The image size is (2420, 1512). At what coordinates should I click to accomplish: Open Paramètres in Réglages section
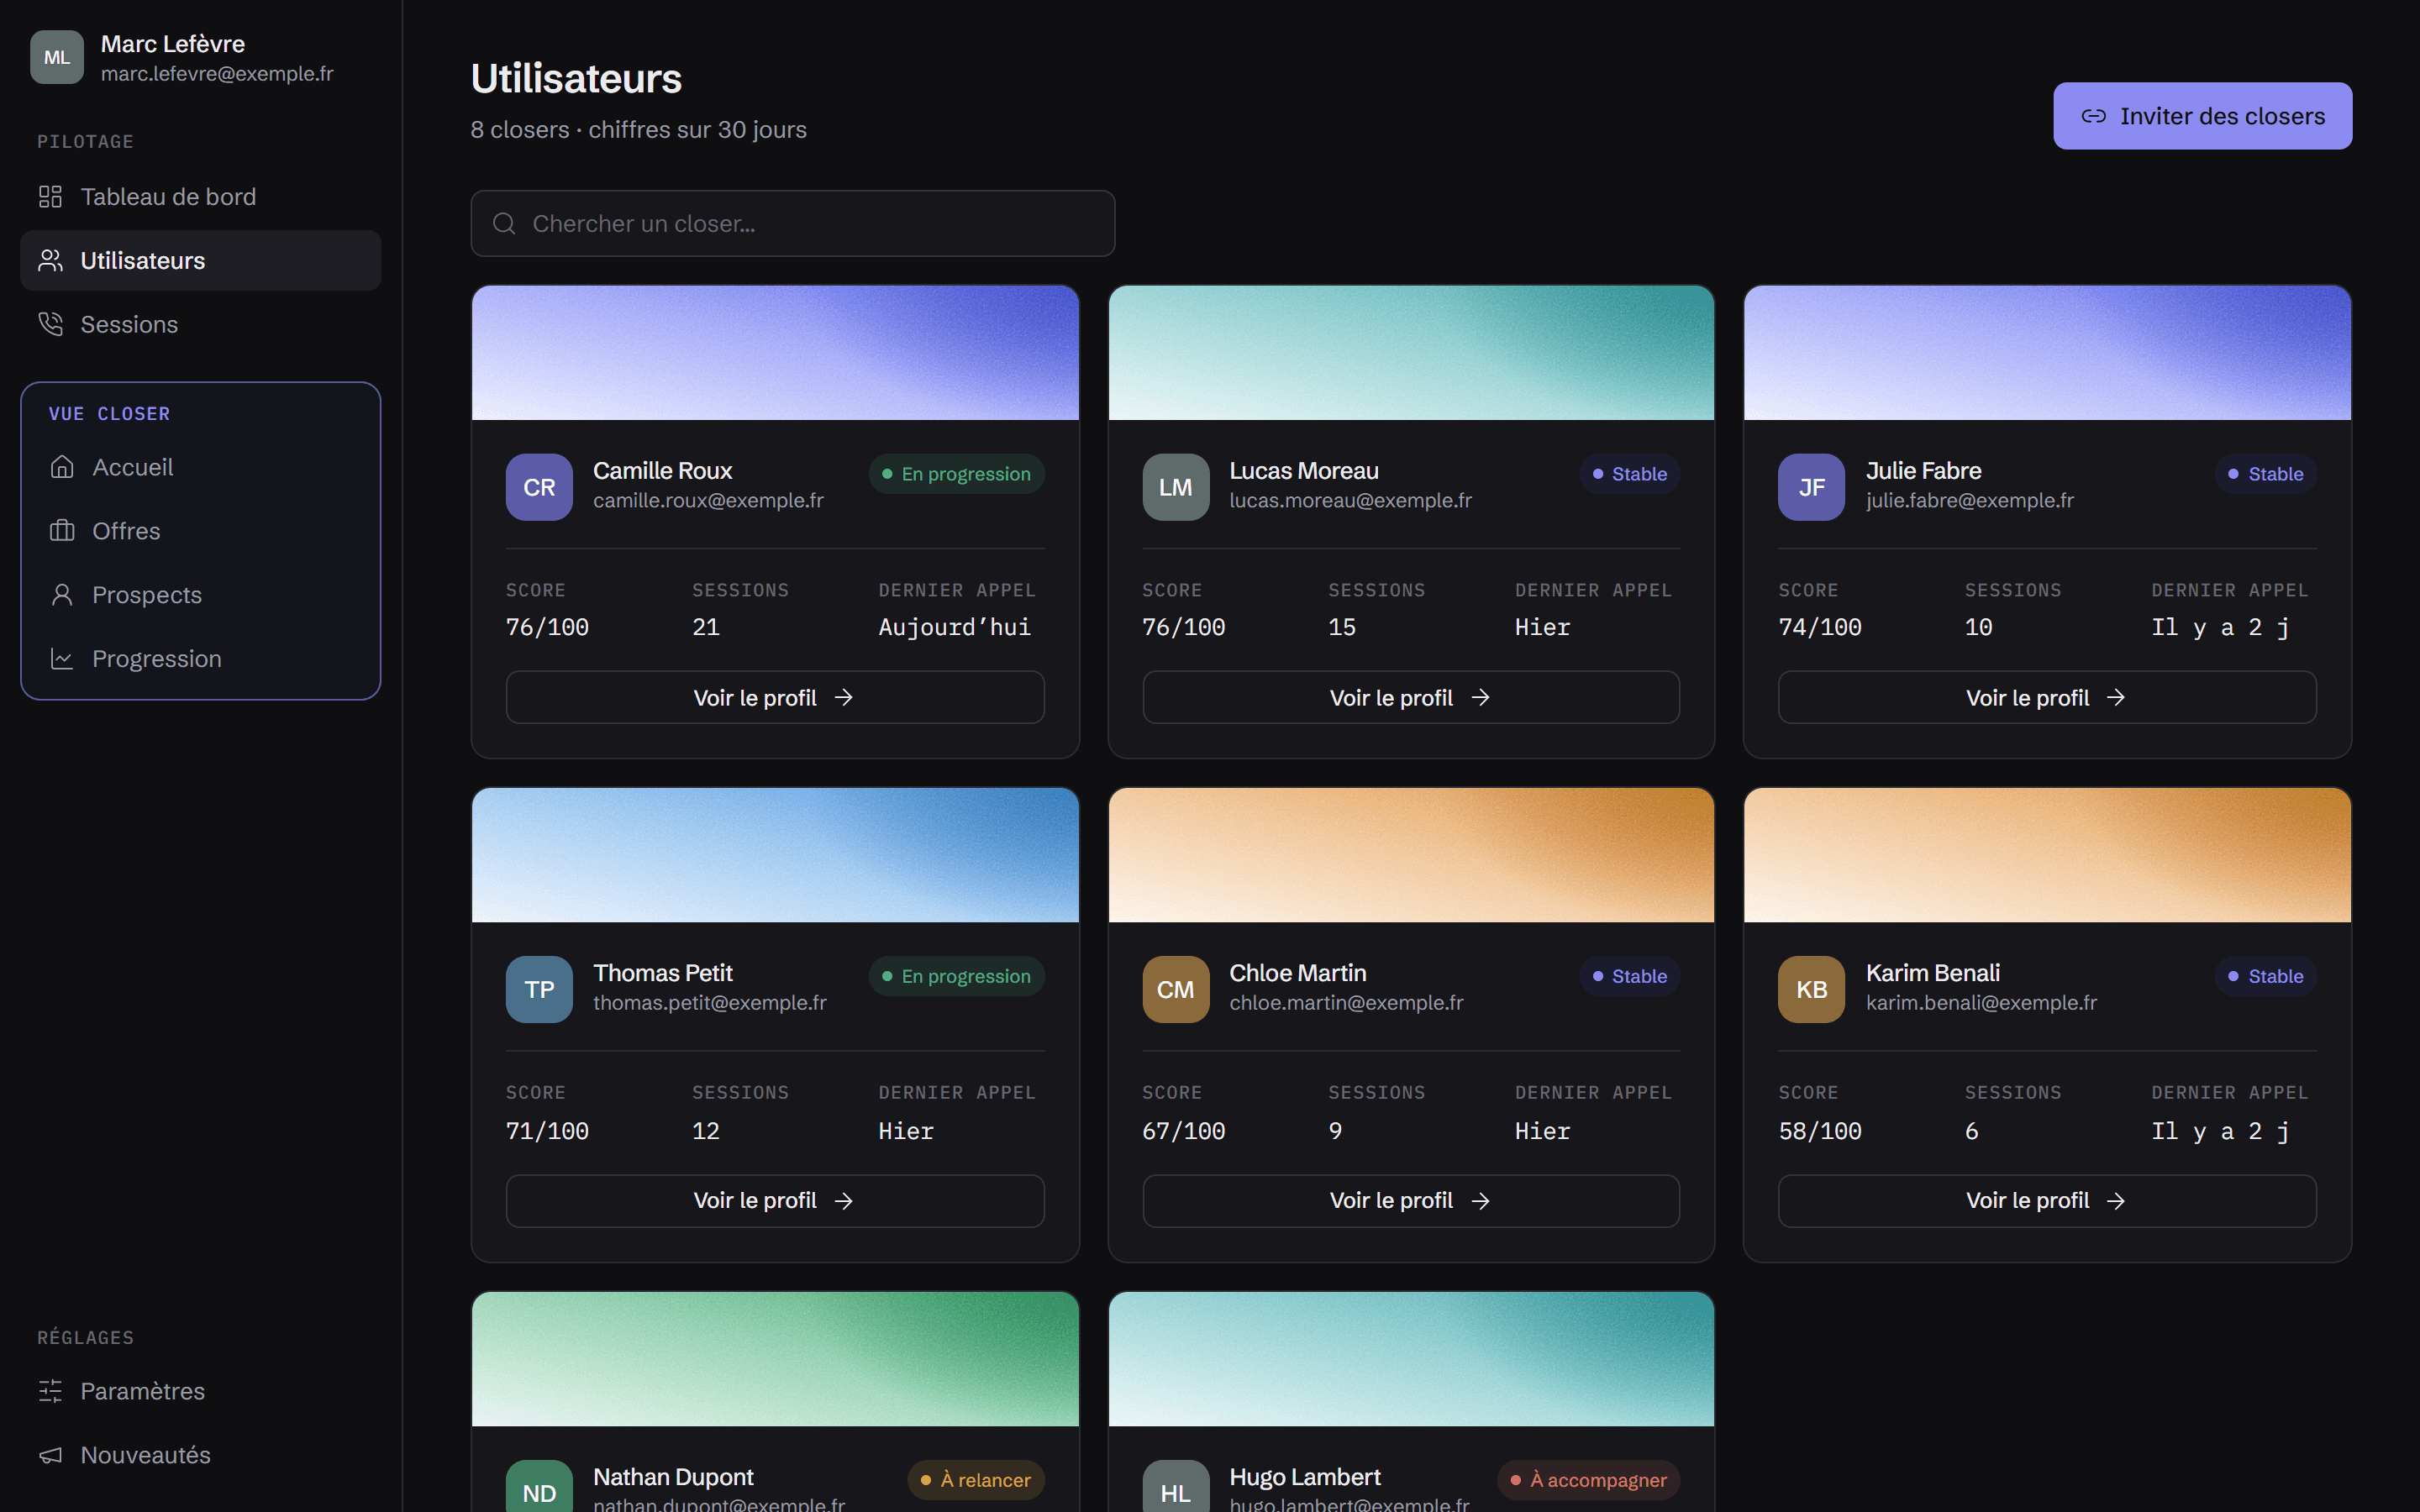pos(200,1391)
